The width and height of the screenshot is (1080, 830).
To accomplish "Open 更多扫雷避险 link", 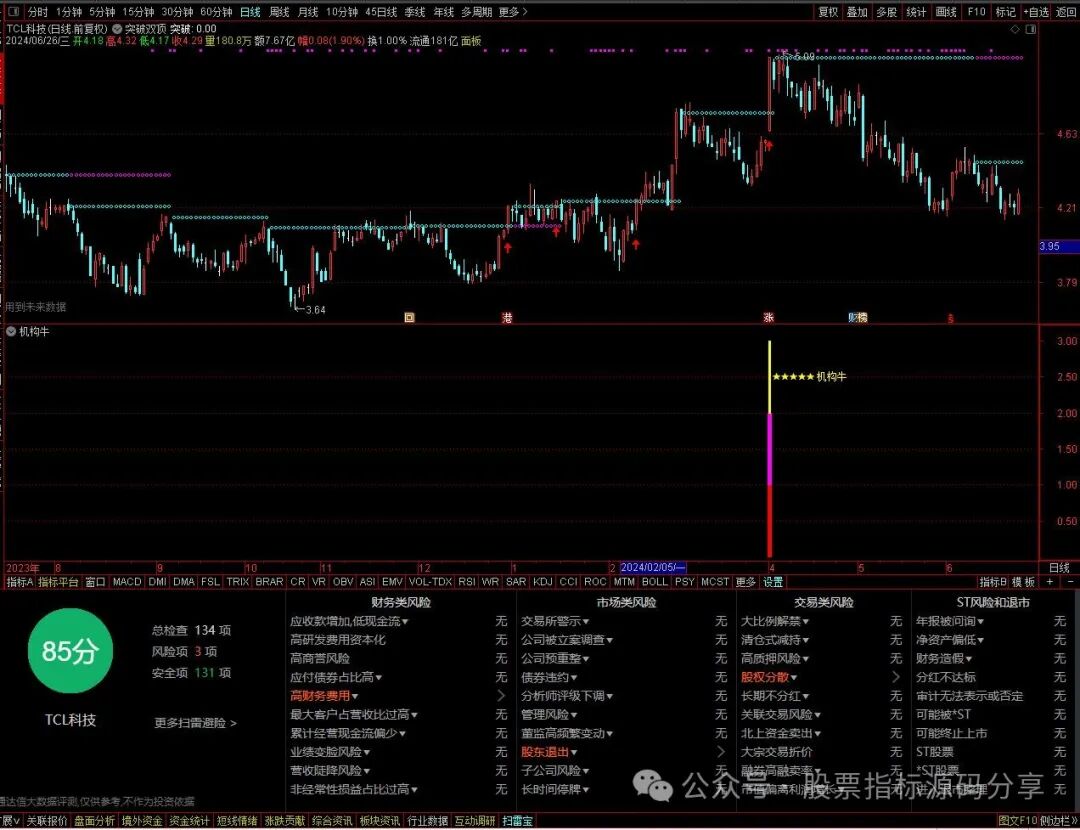I will pos(196,723).
